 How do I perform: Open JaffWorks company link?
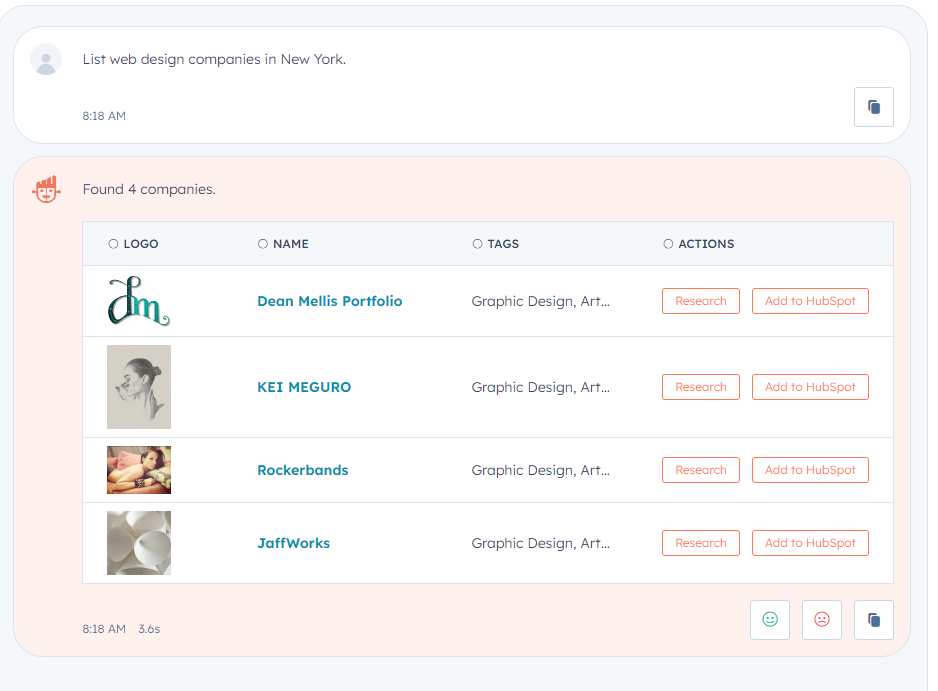(x=294, y=543)
